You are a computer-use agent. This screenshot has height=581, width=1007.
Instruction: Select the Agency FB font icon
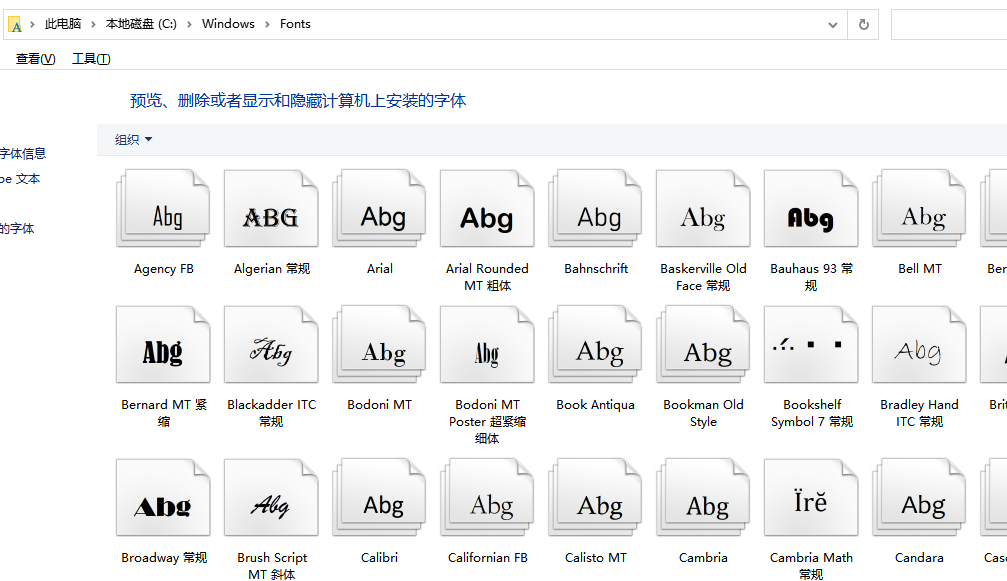pyautogui.click(x=163, y=208)
